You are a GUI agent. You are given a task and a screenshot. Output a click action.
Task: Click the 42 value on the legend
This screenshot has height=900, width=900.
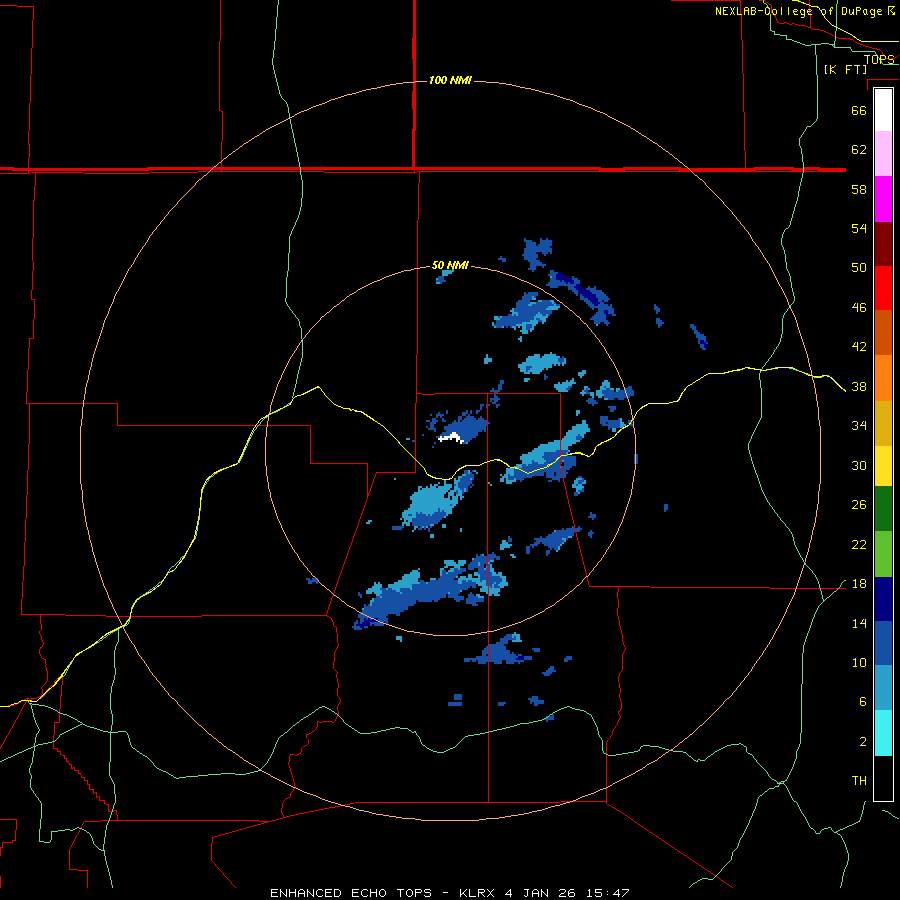pos(859,347)
